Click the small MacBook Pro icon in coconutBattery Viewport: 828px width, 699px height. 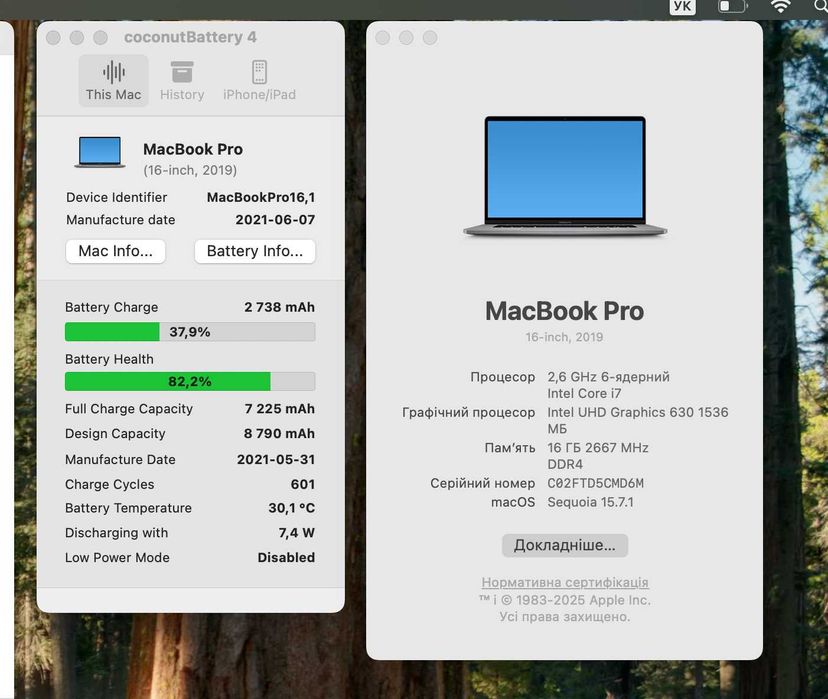[100, 152]
